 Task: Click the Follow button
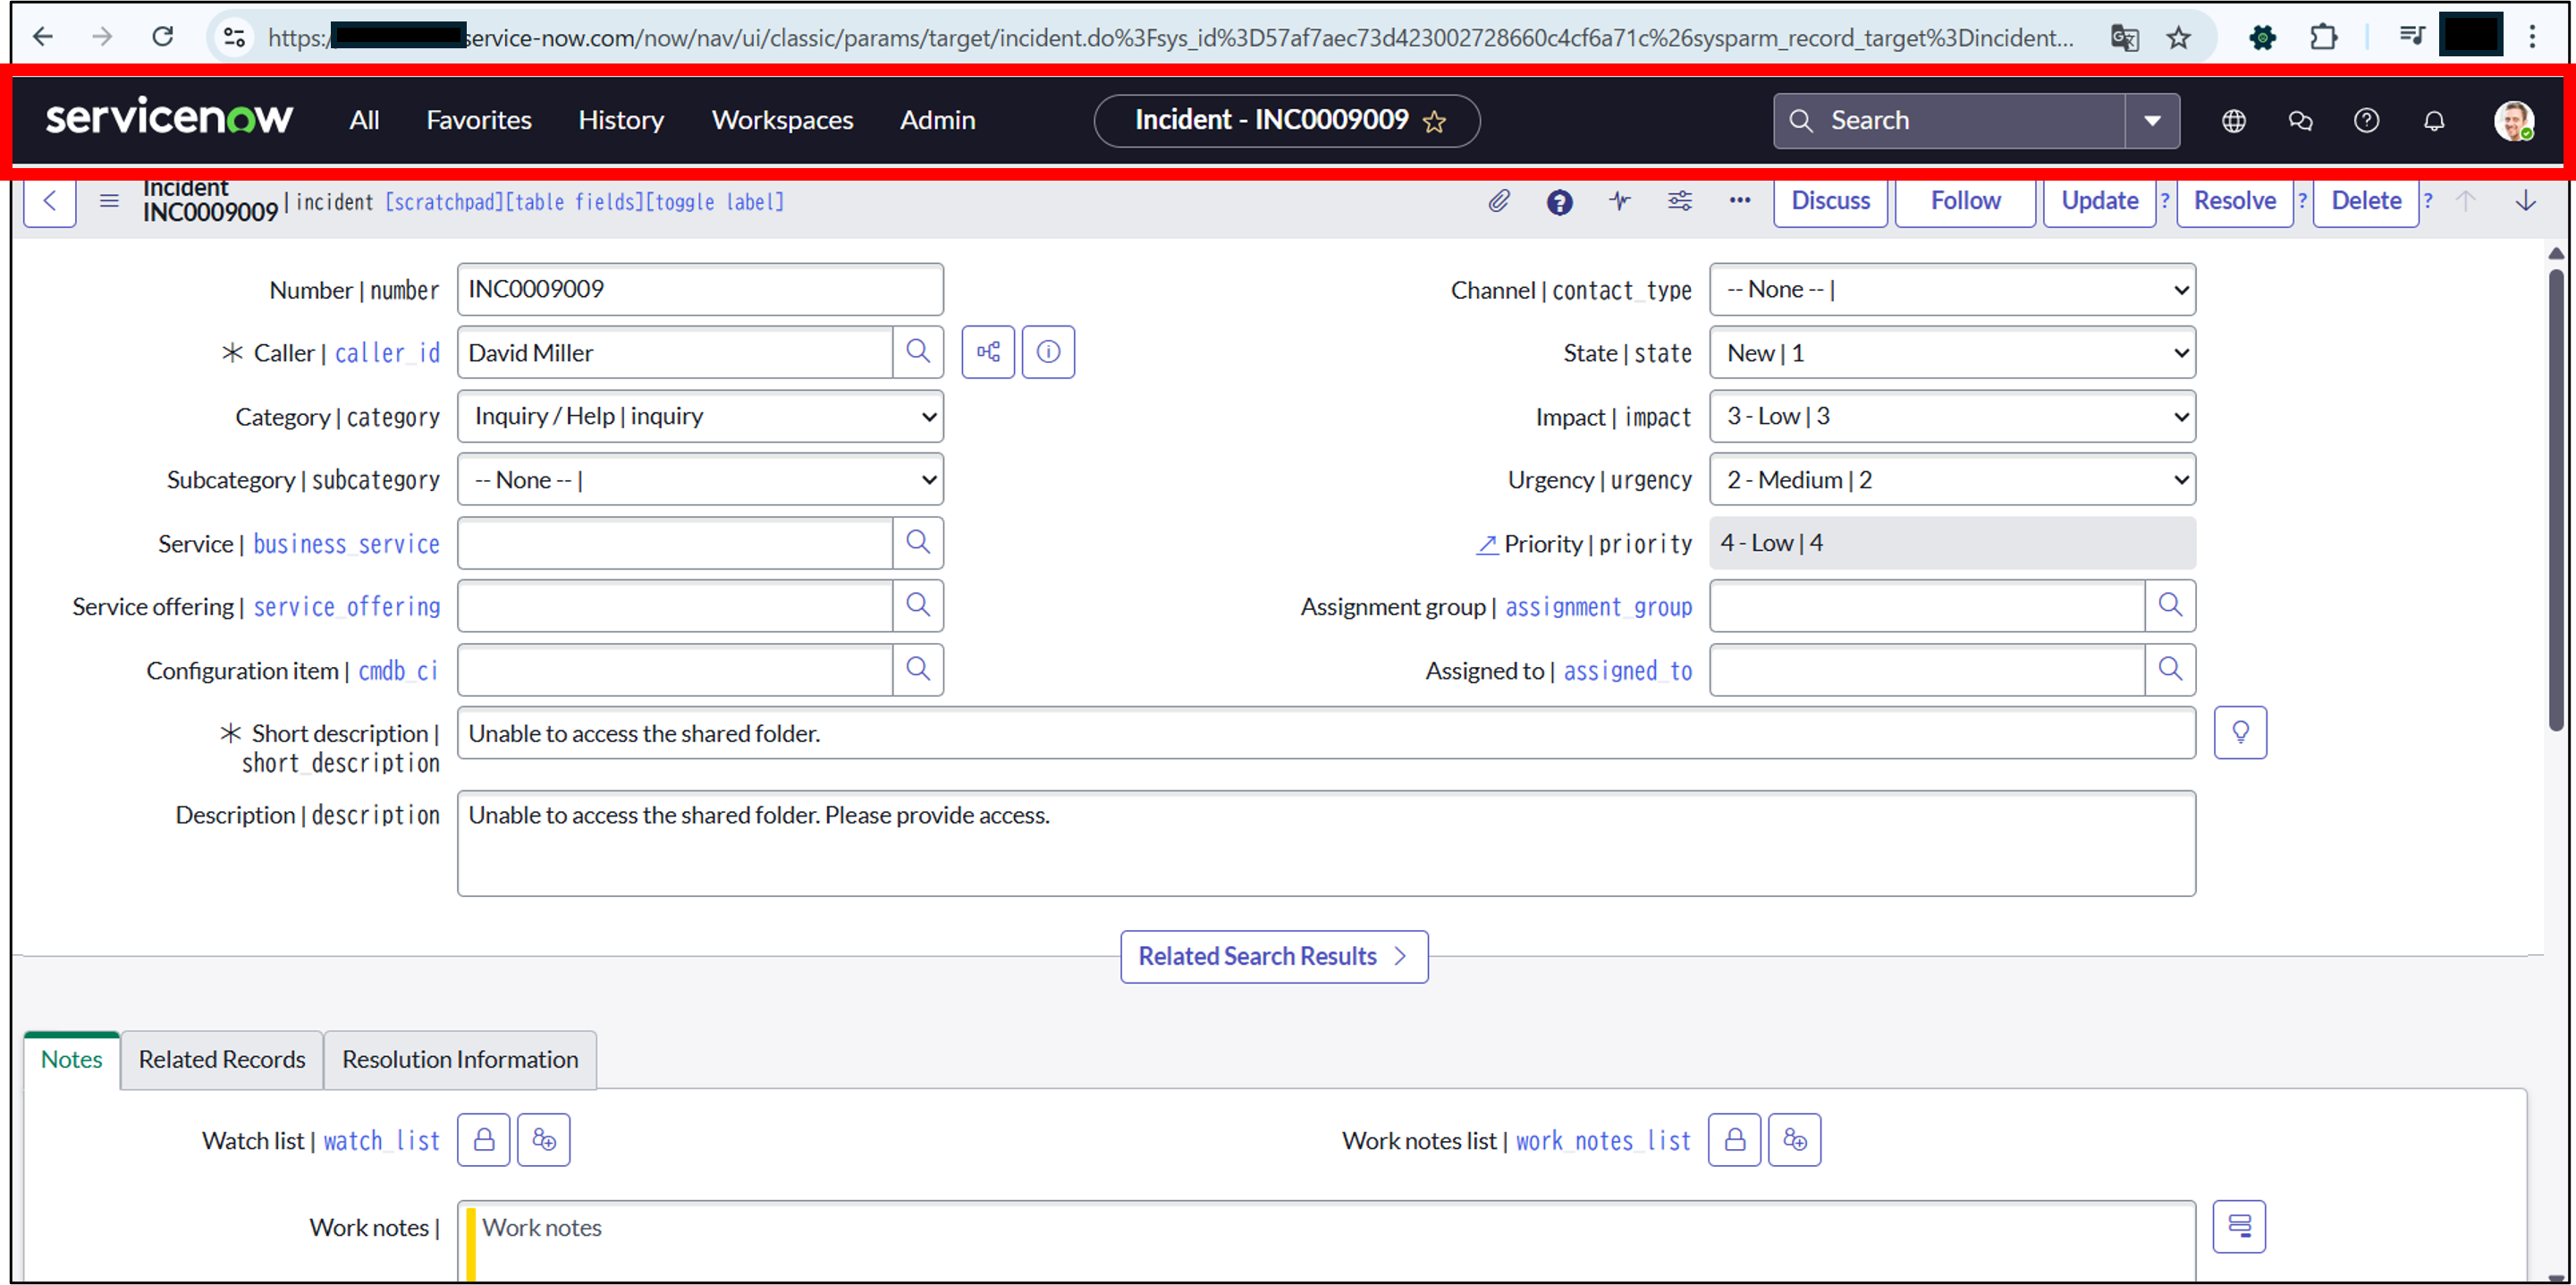pos(1965,201)
